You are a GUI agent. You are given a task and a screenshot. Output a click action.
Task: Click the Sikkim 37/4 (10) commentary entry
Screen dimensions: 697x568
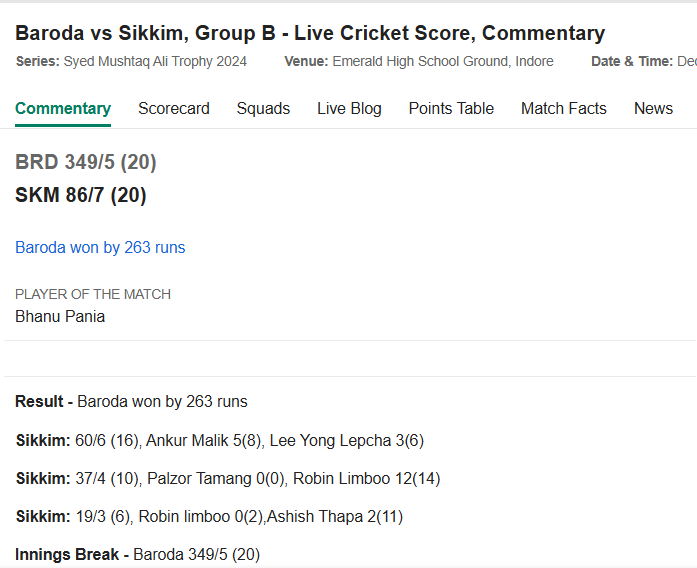(x=228, y=479)
